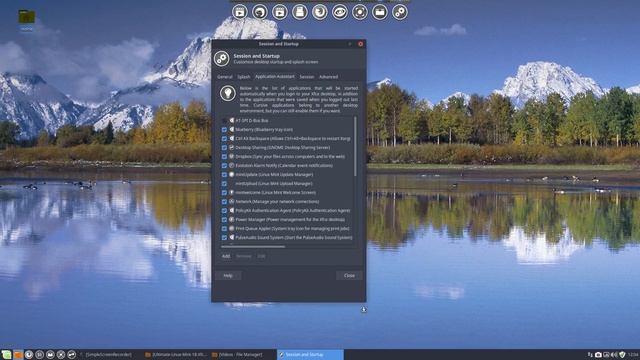Click the seventh round launcher in bottom panel
Screen dimensions: 640x360
pos(71,355)
